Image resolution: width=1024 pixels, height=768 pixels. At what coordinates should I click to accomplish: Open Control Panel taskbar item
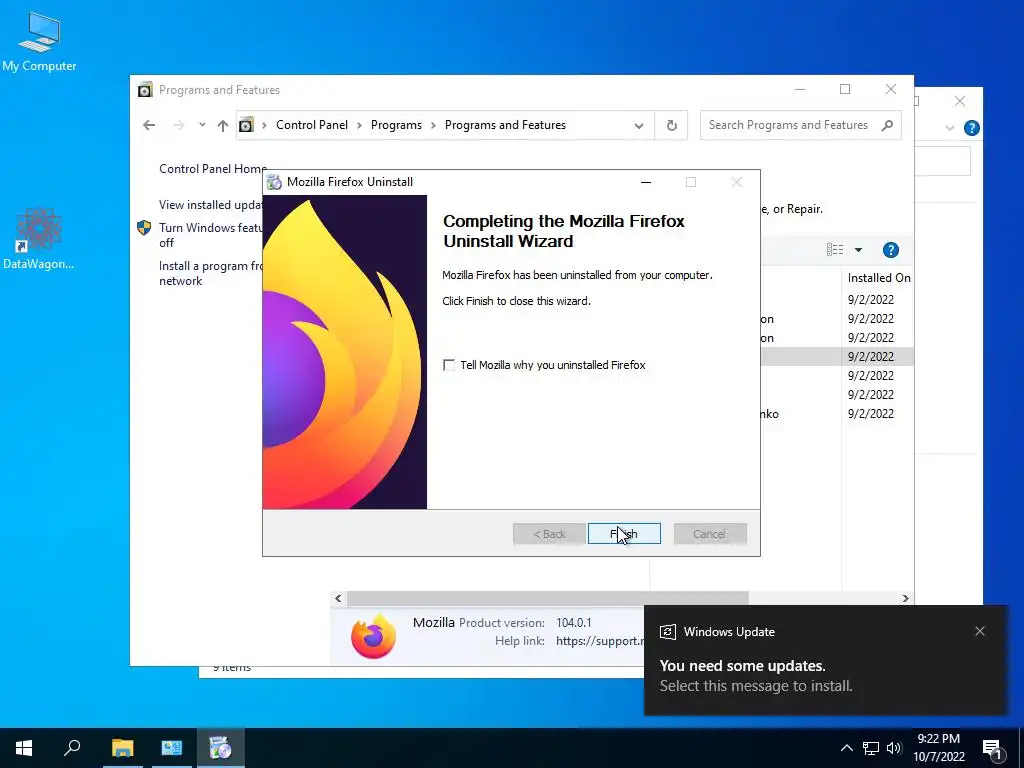172,748
